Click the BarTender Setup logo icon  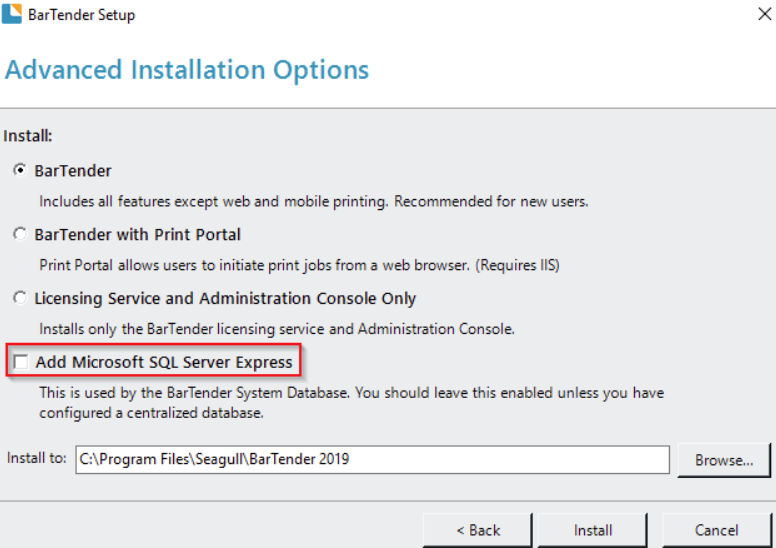click(x=12, y=13)
